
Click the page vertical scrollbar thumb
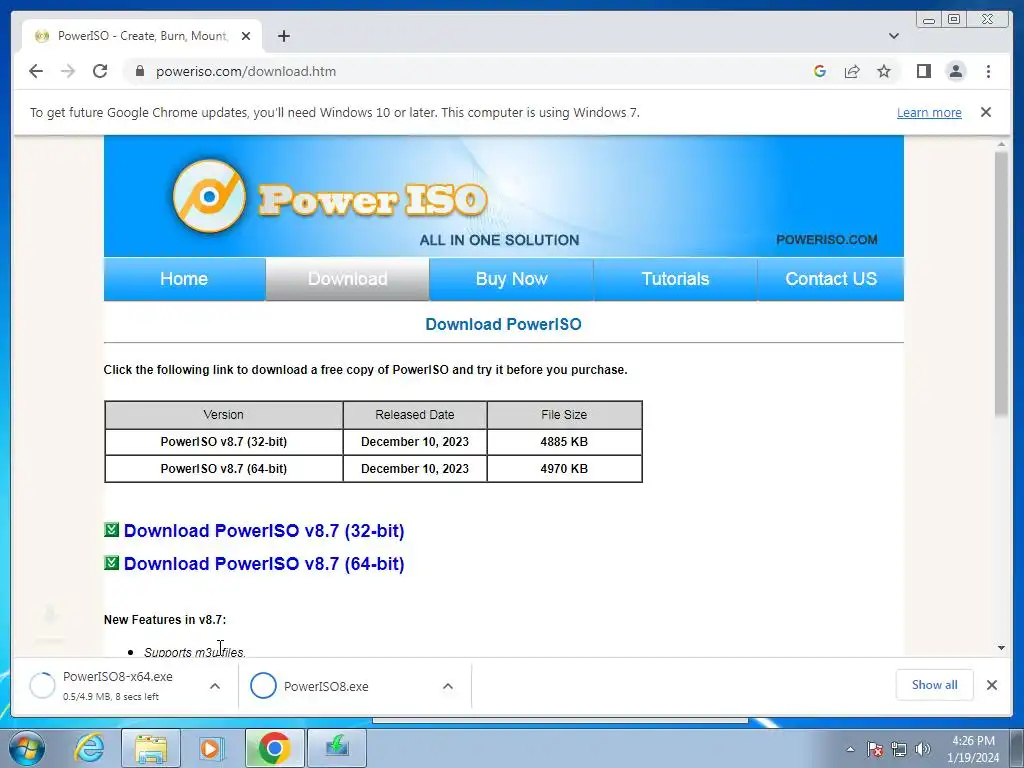click(1001, 283)
